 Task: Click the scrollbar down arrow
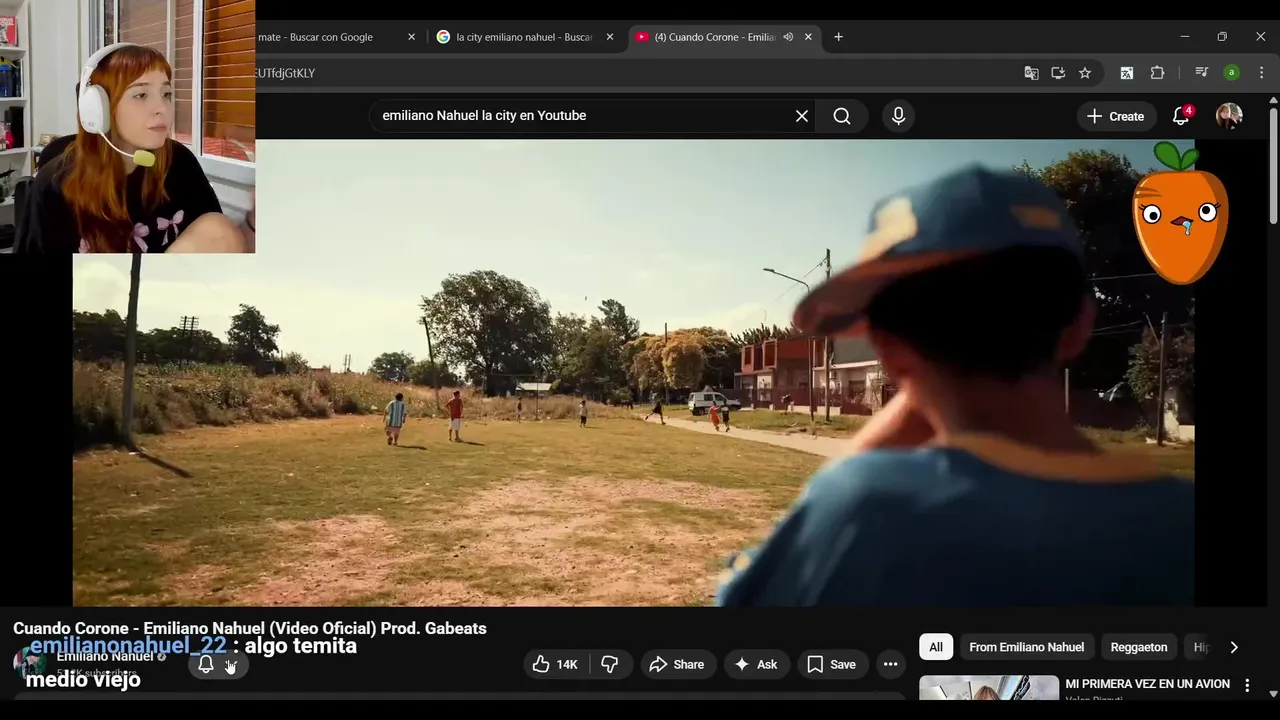[1273, 692]
